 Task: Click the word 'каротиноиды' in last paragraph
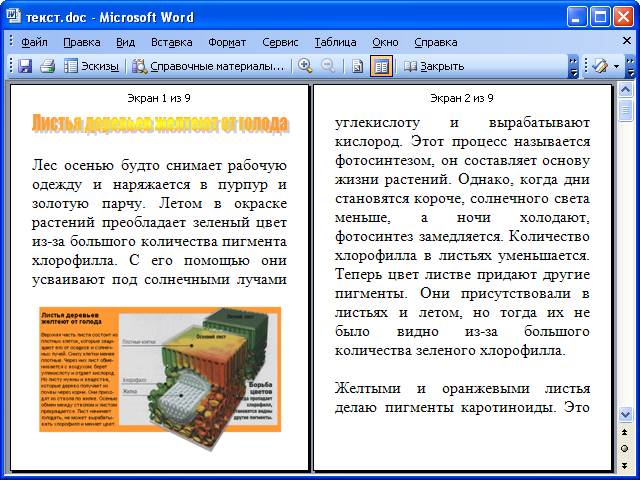coord(508,407)
